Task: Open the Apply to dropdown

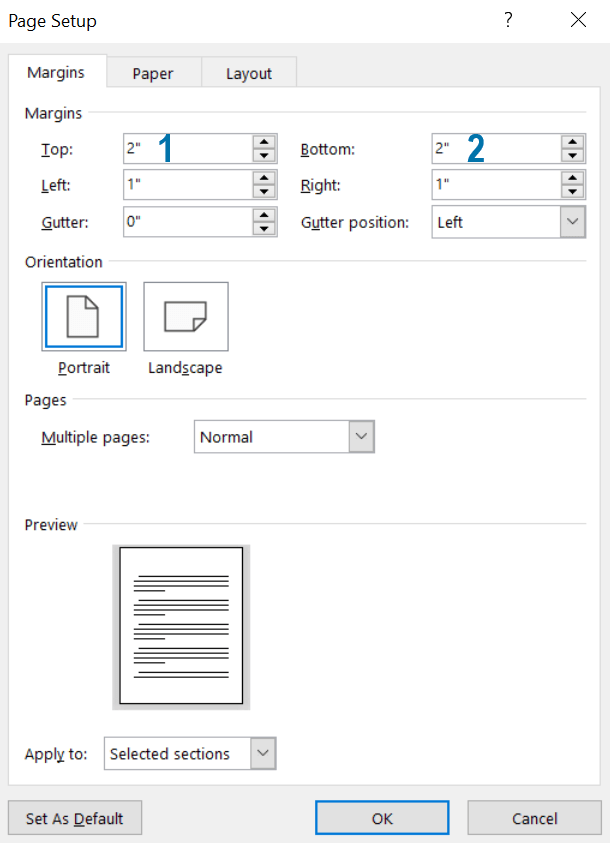Action: (263, 754)
